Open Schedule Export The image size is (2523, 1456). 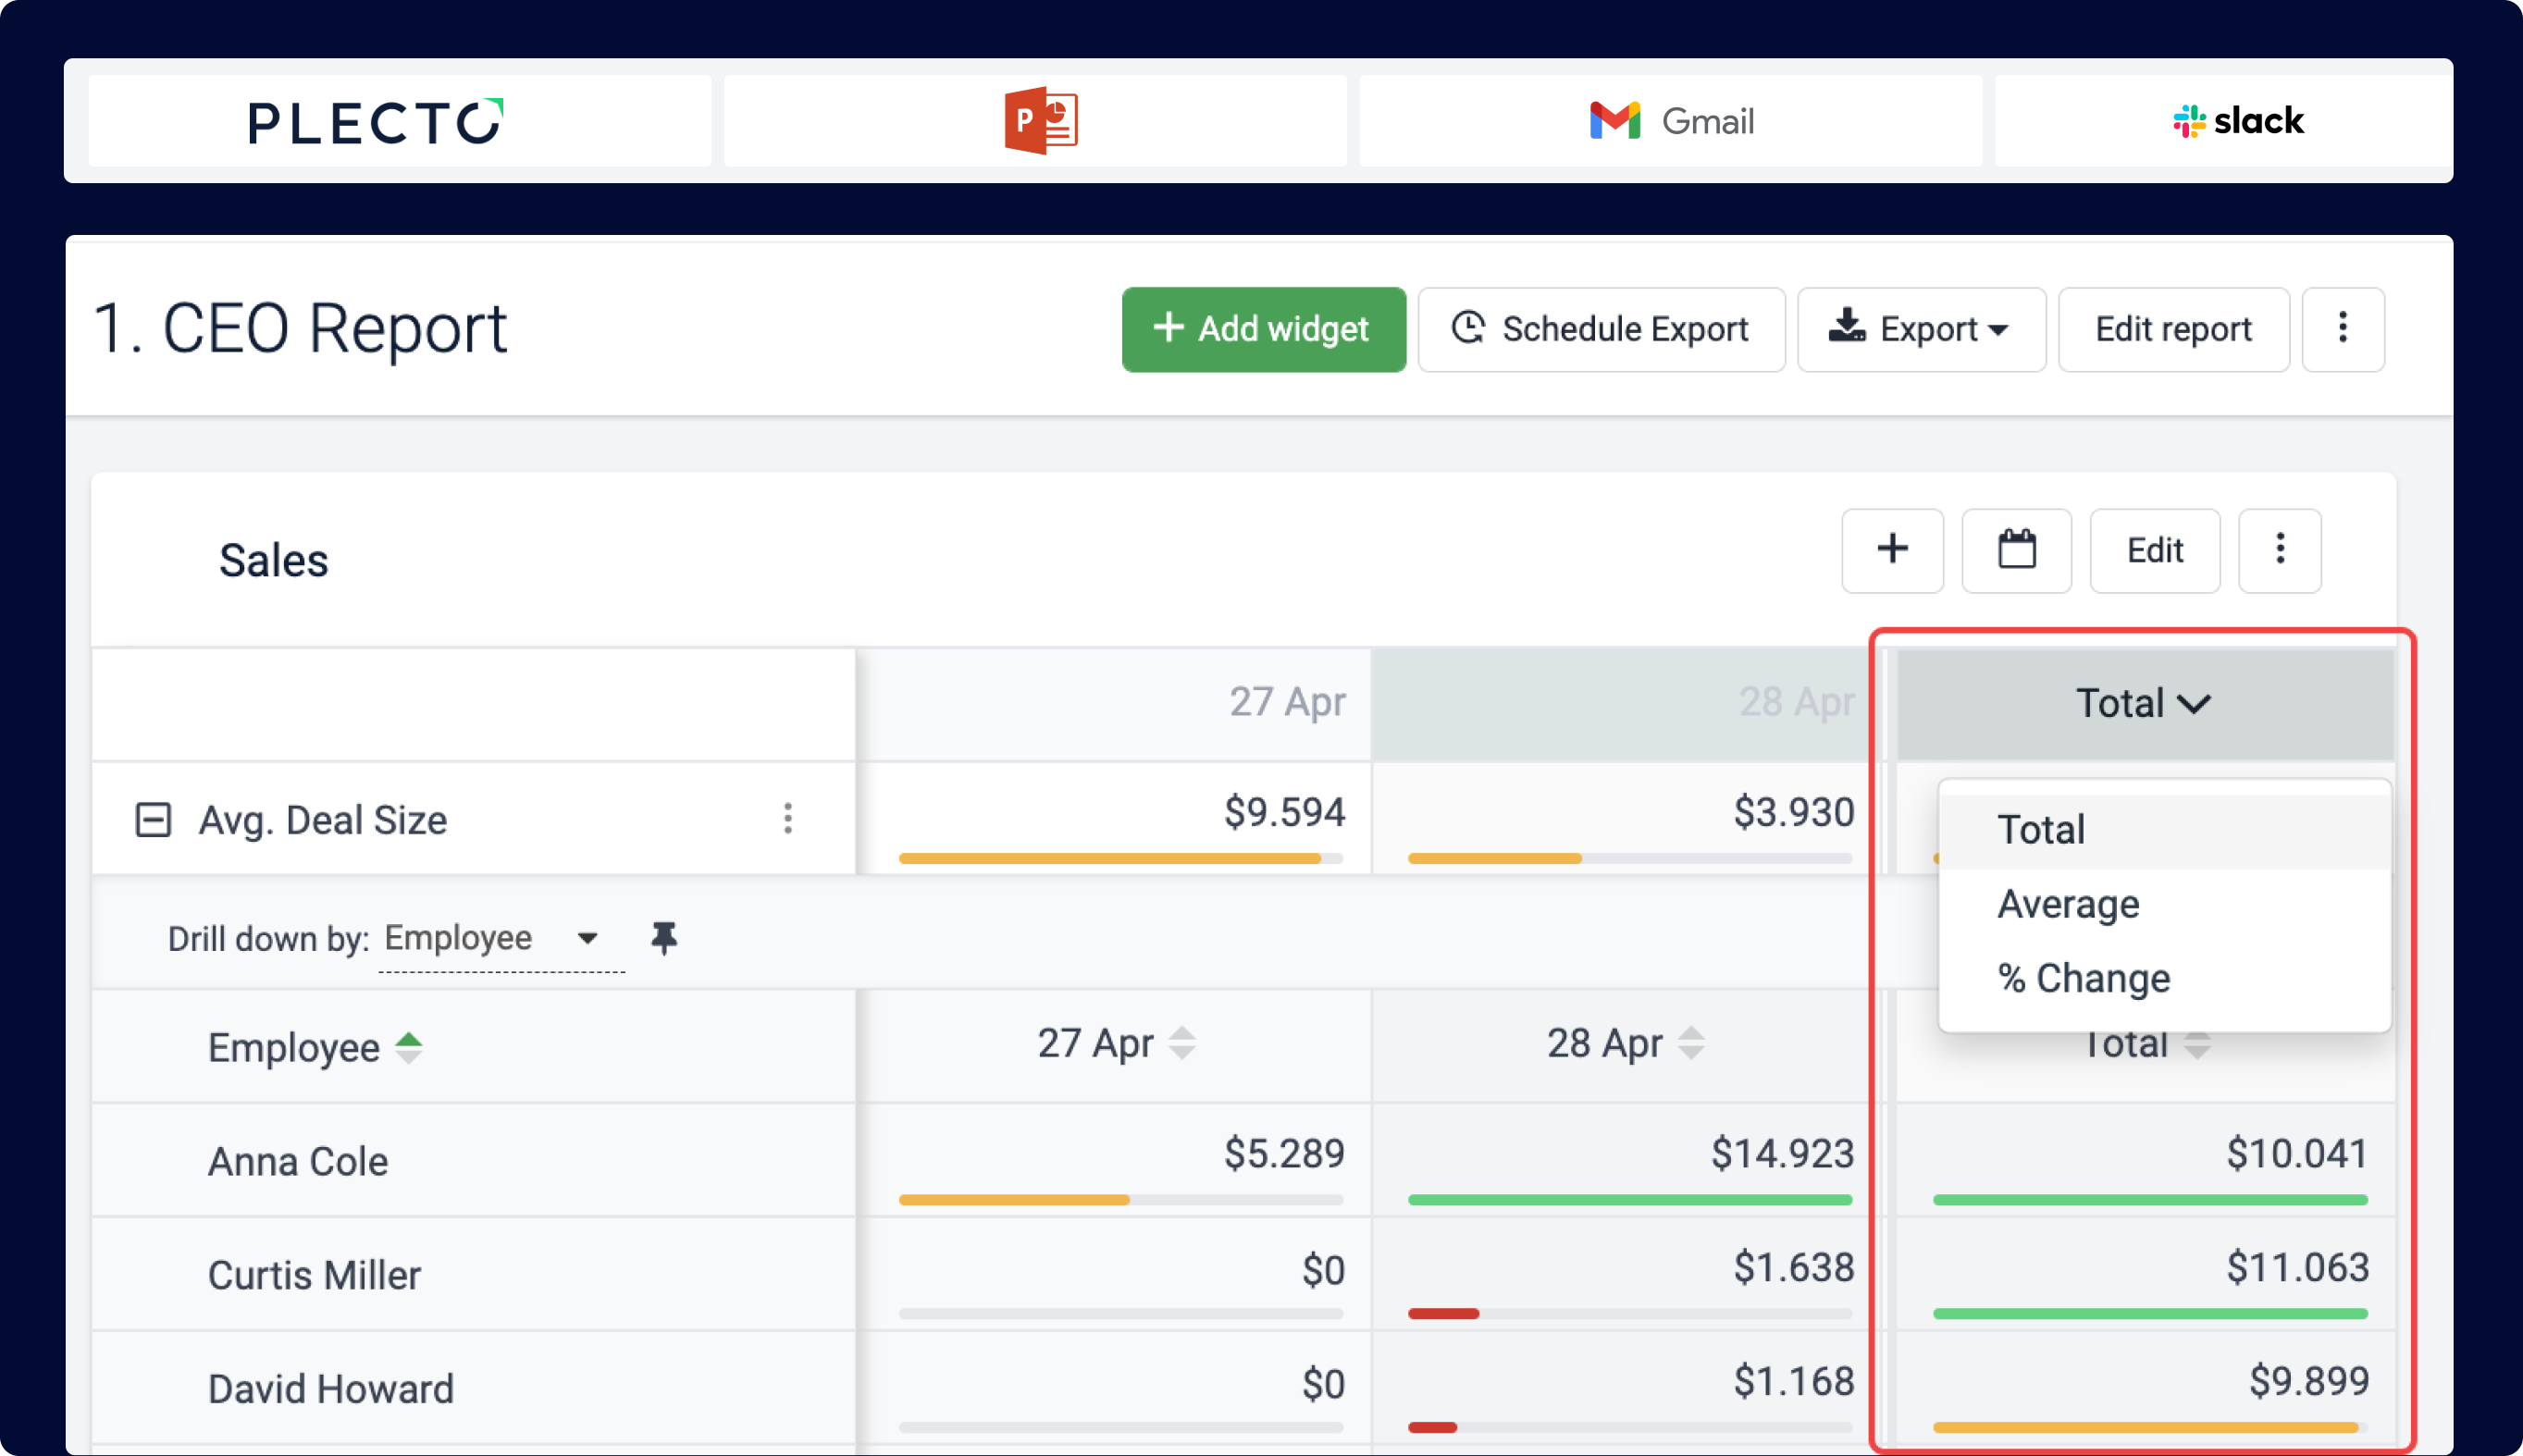point(1601,329)
